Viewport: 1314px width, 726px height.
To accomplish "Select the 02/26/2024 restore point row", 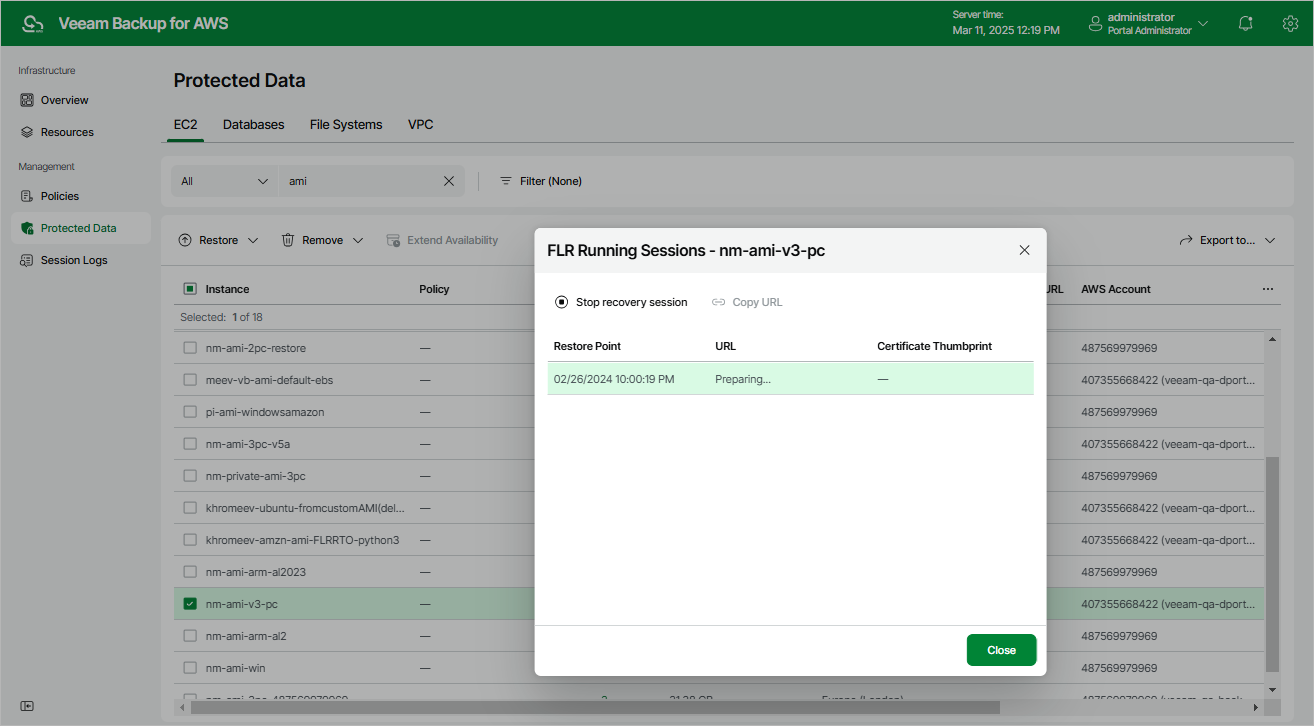I will tap(790, 379).
